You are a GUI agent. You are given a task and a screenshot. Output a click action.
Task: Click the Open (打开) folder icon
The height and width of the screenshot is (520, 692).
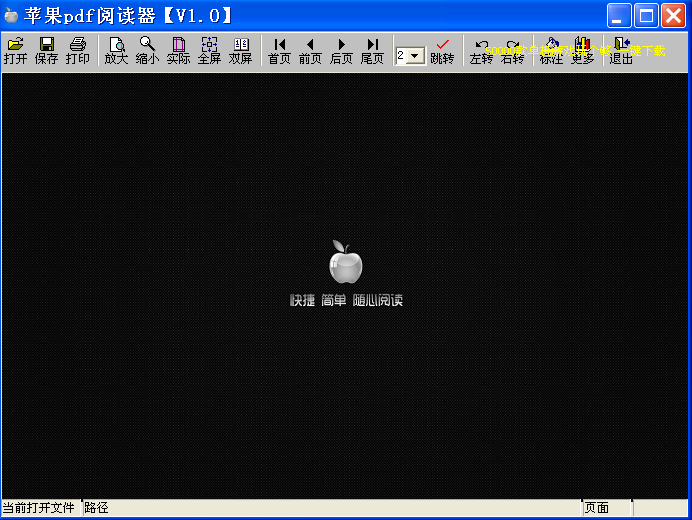(x=15, y=51)
